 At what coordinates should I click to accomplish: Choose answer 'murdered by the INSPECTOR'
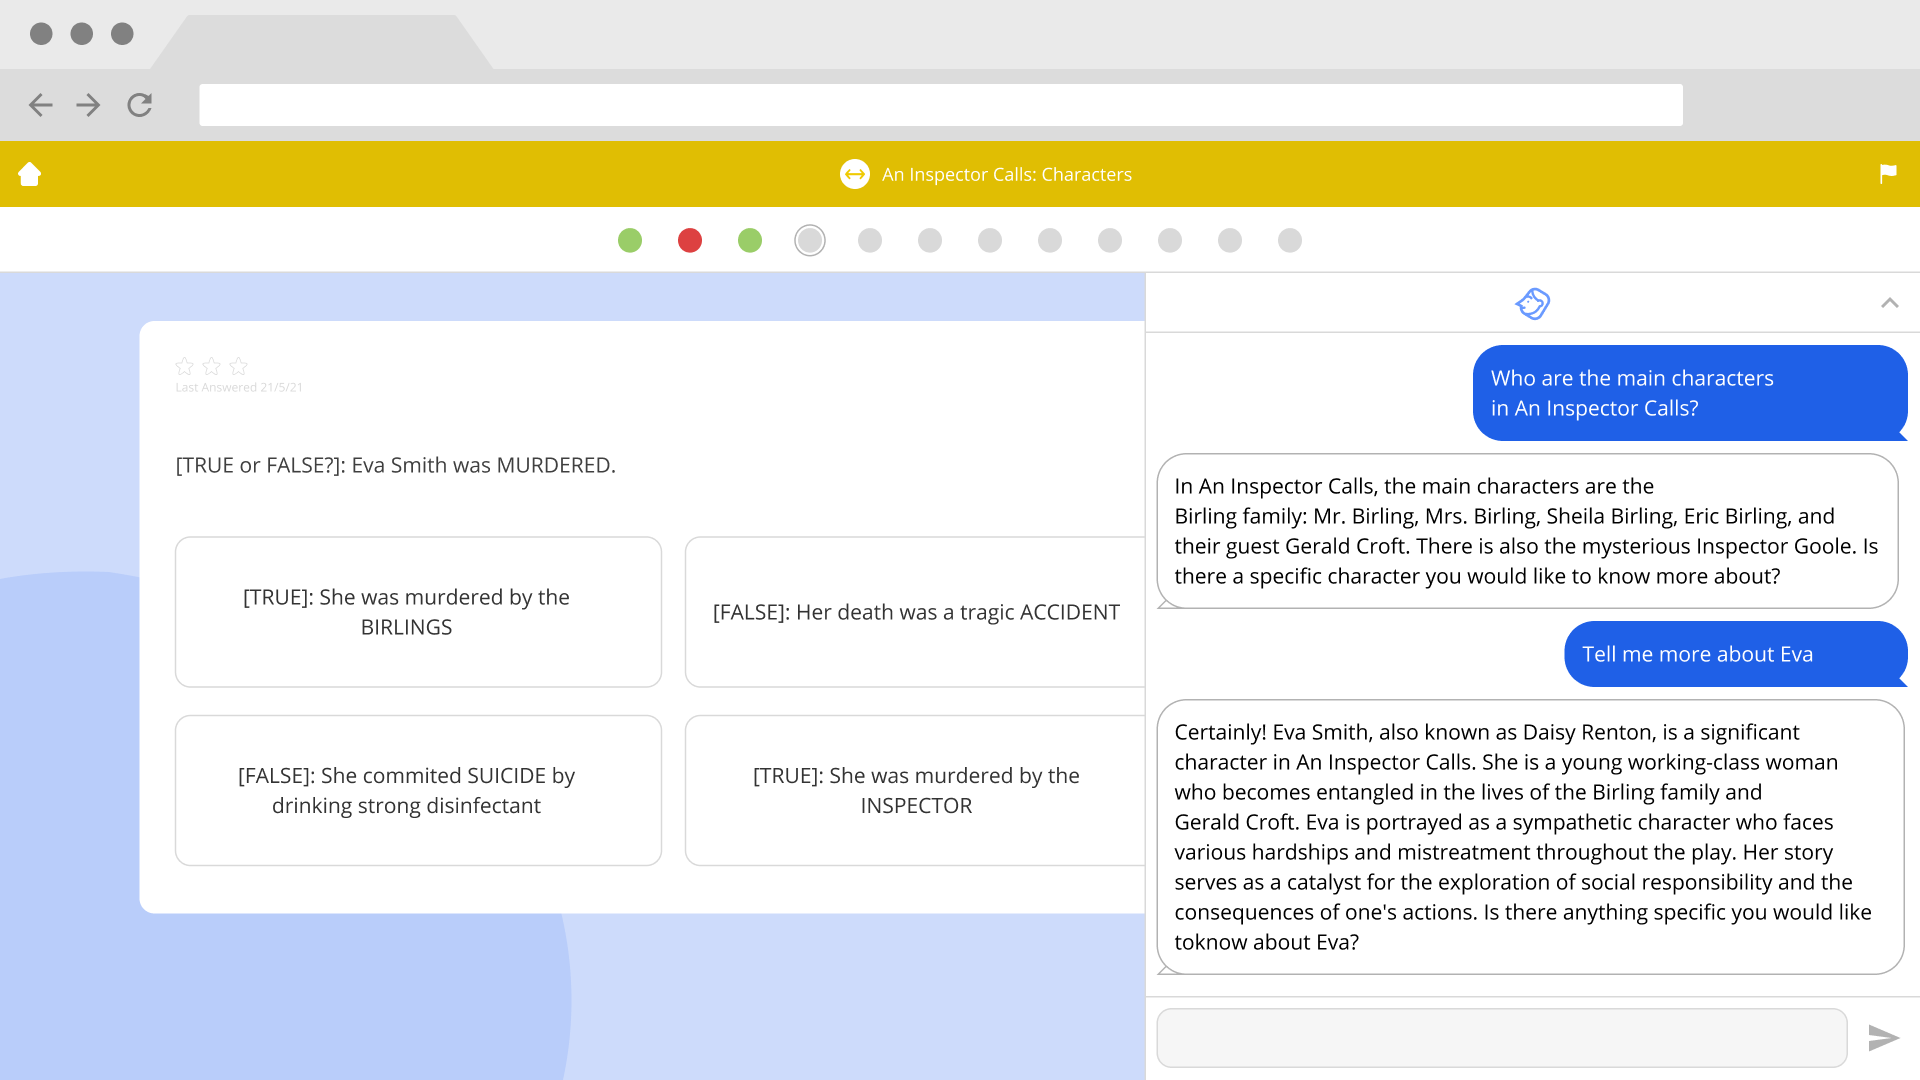coord(915,790)
